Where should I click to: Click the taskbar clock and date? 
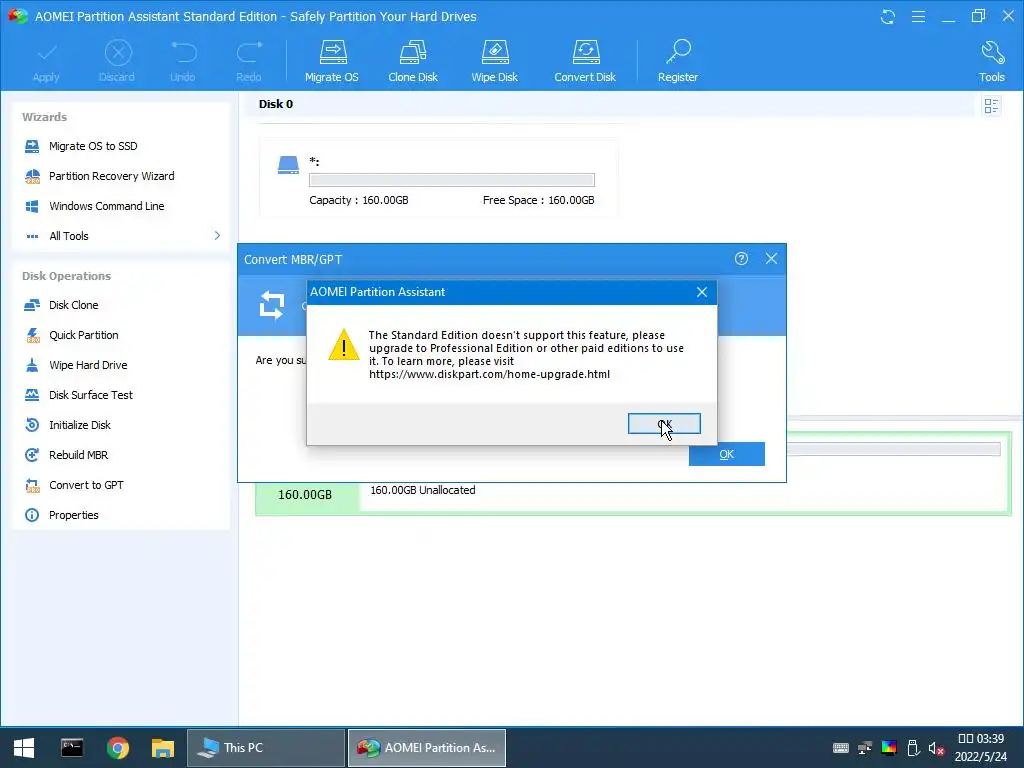coord(981,748)
